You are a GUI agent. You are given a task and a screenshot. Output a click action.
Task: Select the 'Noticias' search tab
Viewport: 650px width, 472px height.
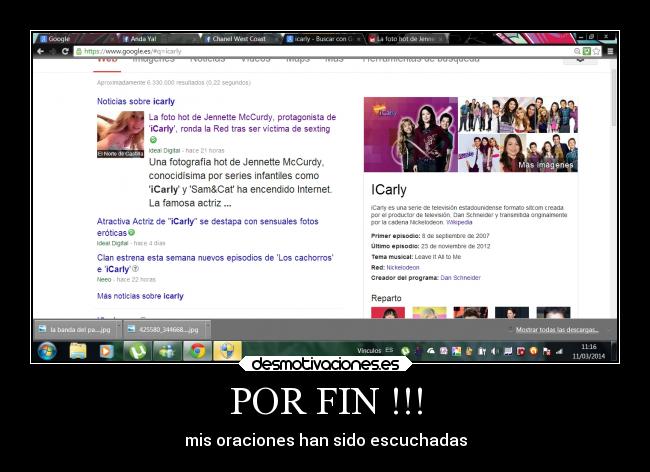[x=207, y=59]
